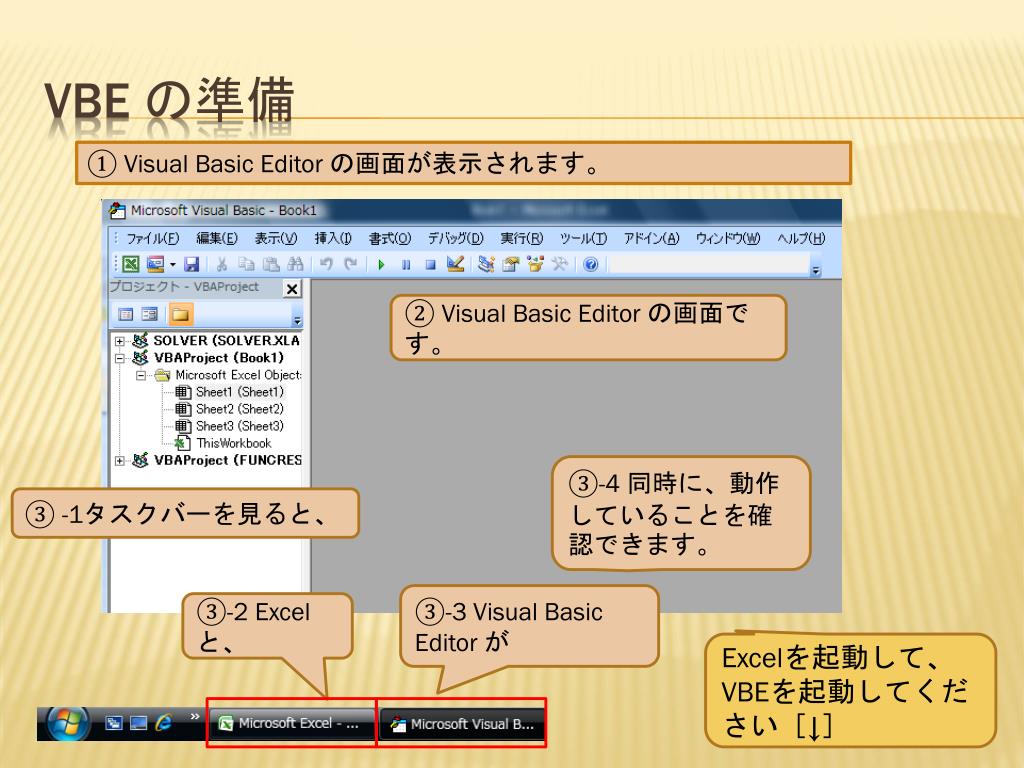Open the ツール(T) menu
Viewport: 1024px width, 768px height.
(583, 238)
